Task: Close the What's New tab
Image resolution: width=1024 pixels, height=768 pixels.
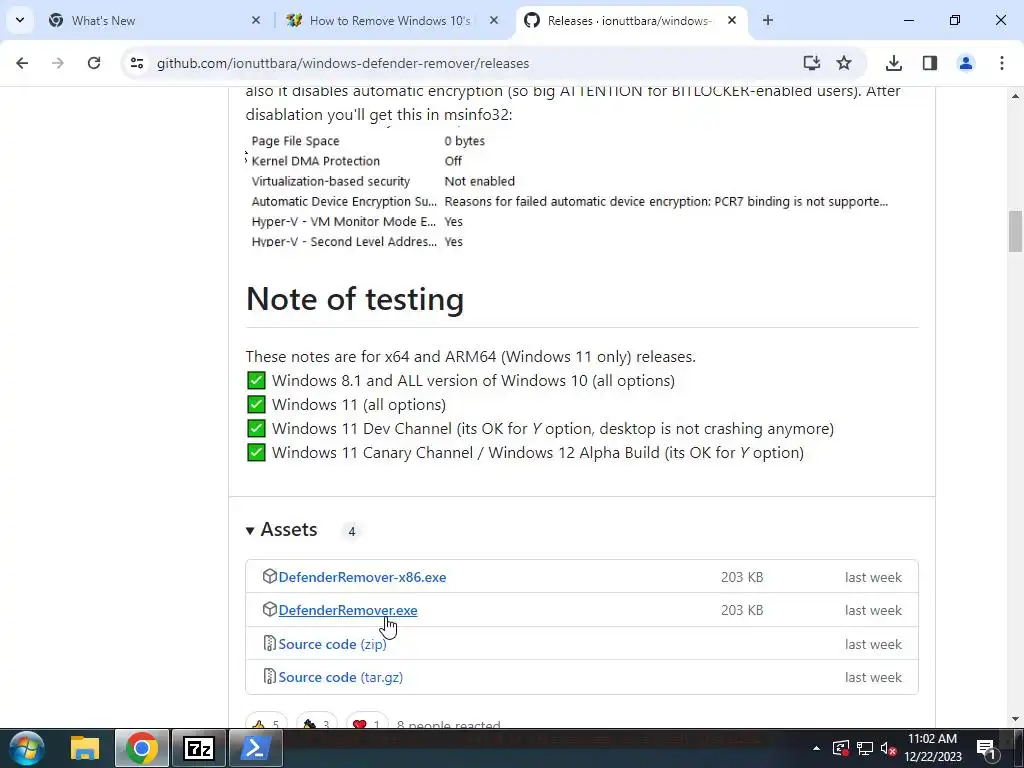Action: [256, 20]
